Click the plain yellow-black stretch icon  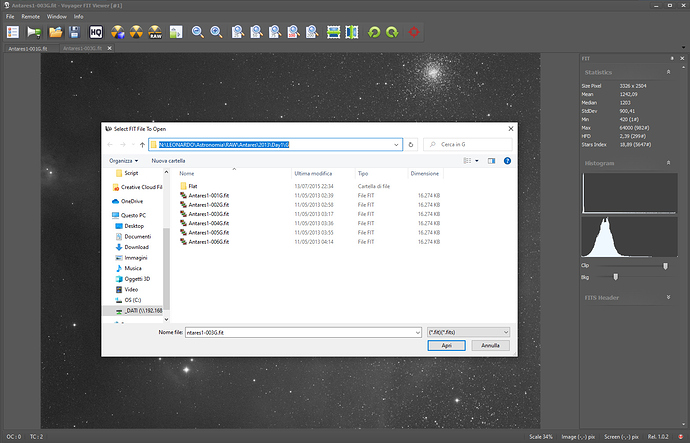coord(136,32)
